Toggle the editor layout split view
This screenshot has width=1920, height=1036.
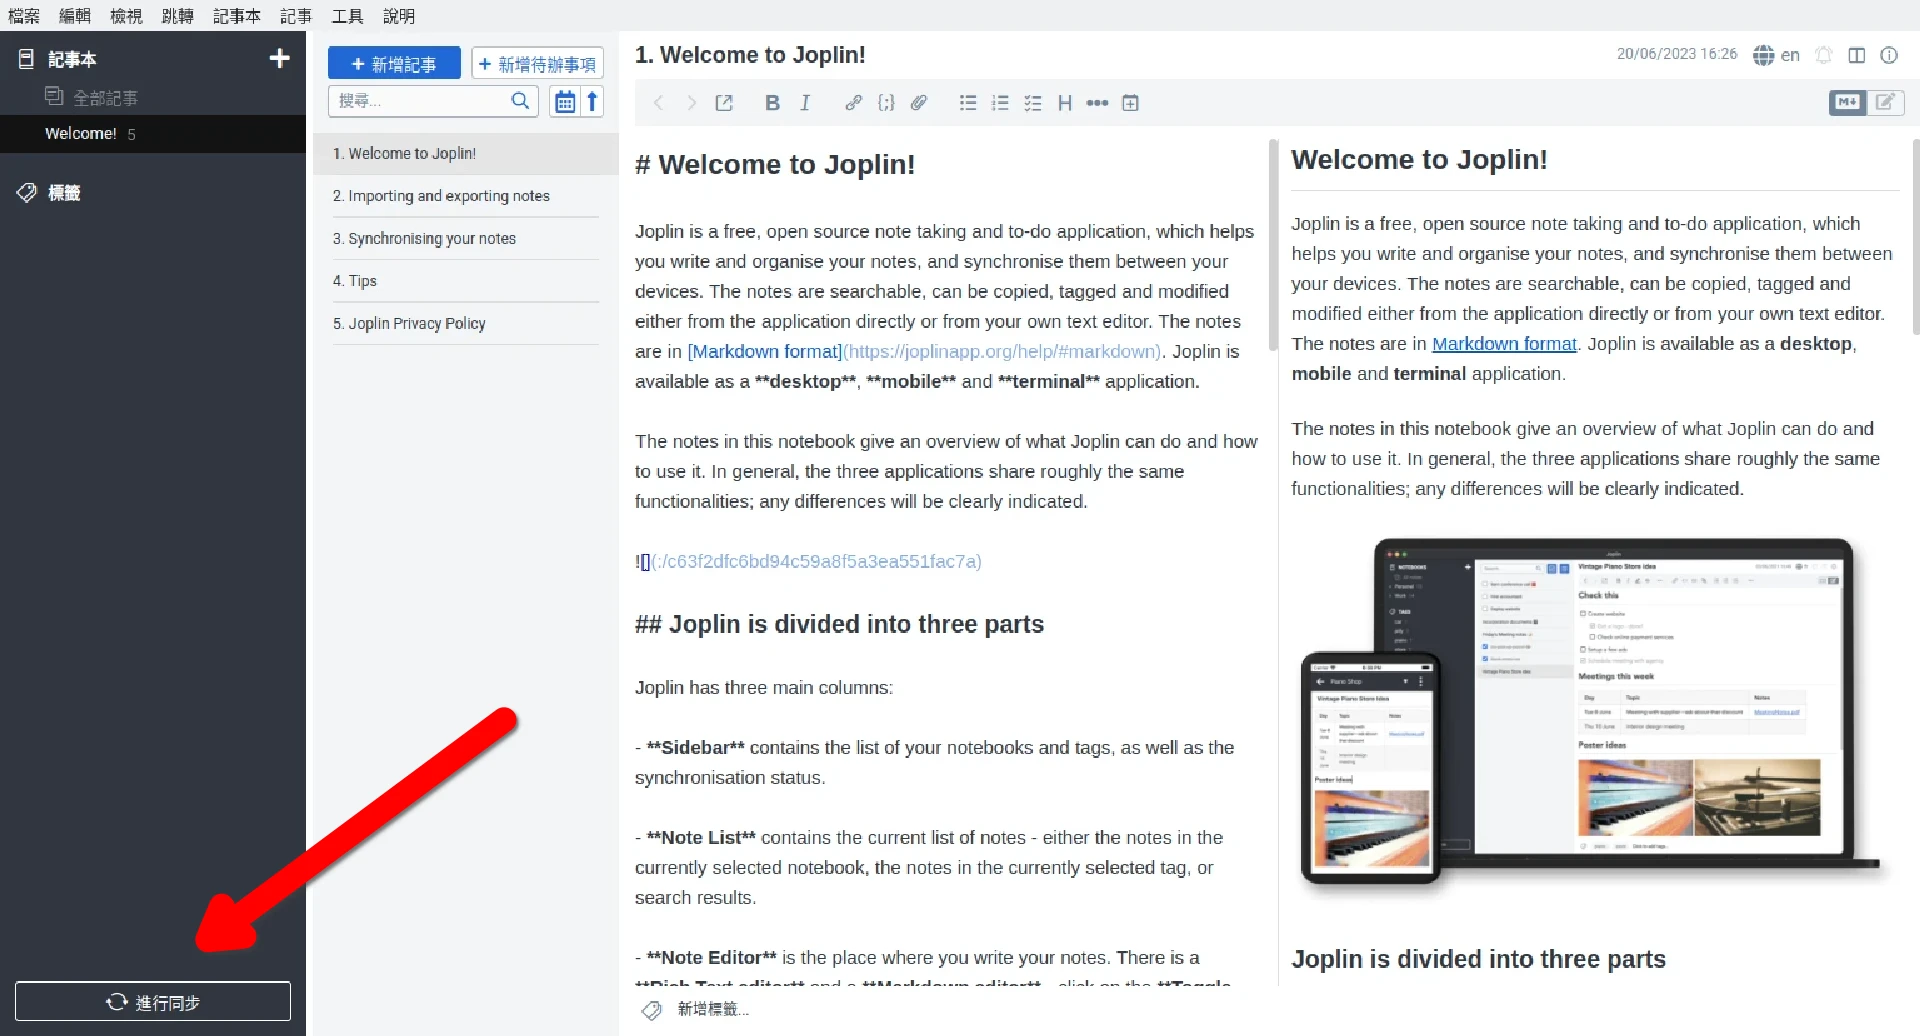1857,55
